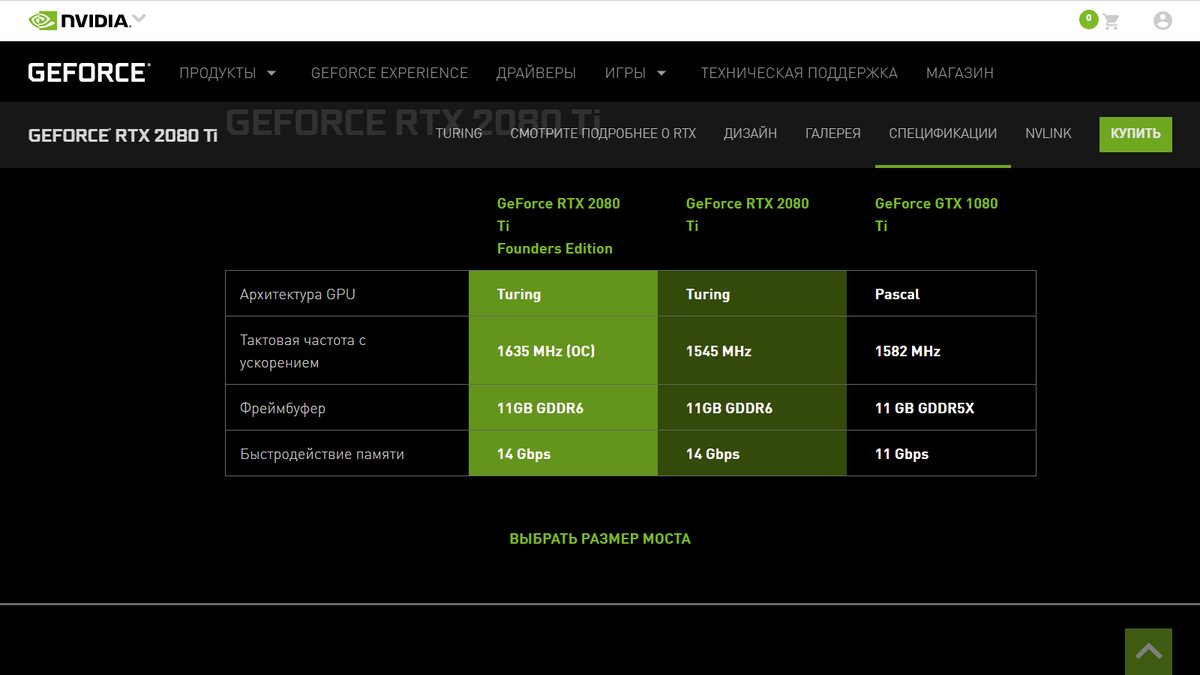This screenshot has width=1200, height=675.
Task: Click the Тактовая частота с ускорением label
Action: point(303,351)
